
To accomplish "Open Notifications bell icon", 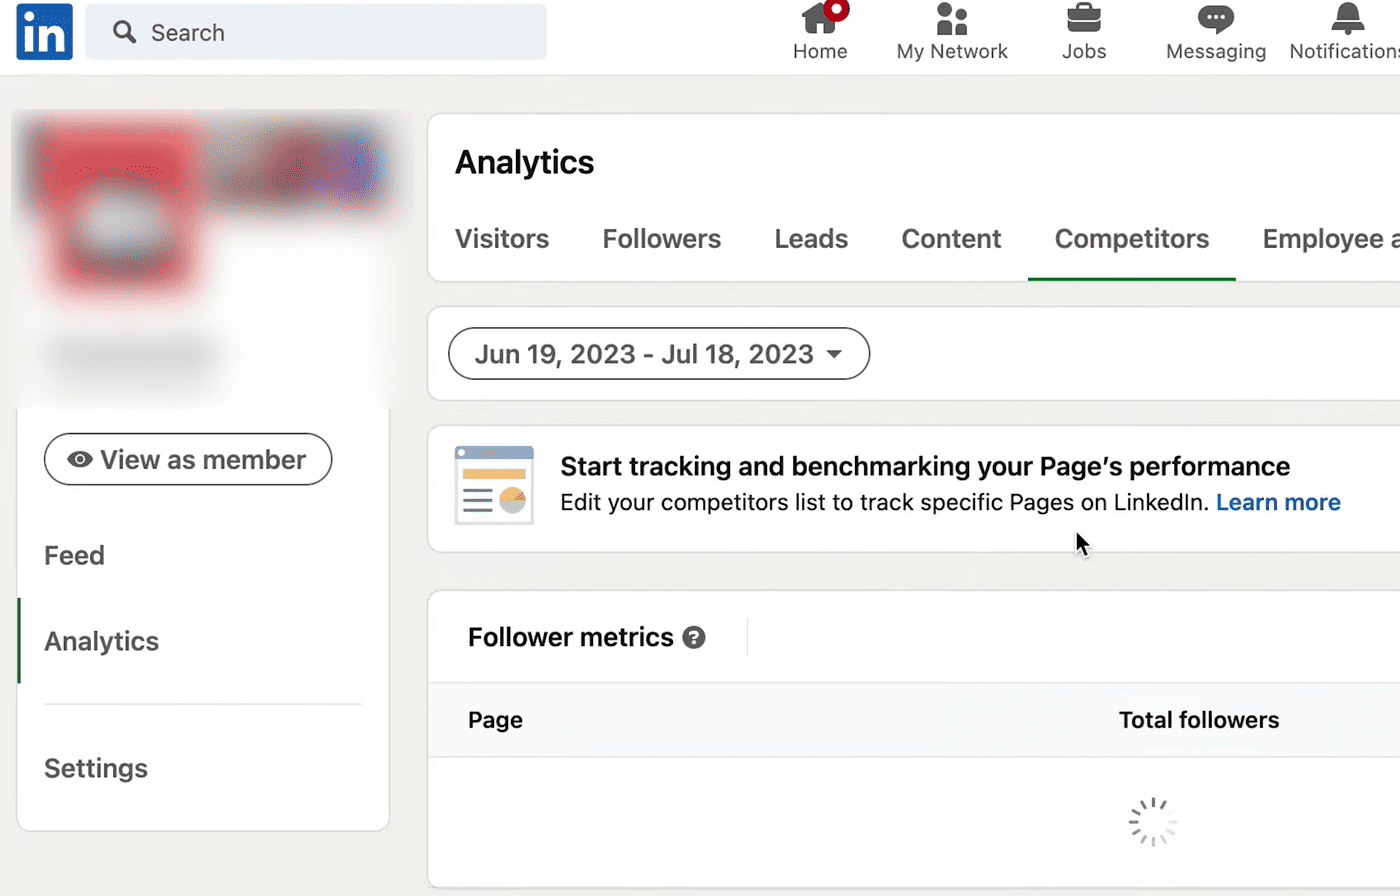I will (x=1347, y=17).
